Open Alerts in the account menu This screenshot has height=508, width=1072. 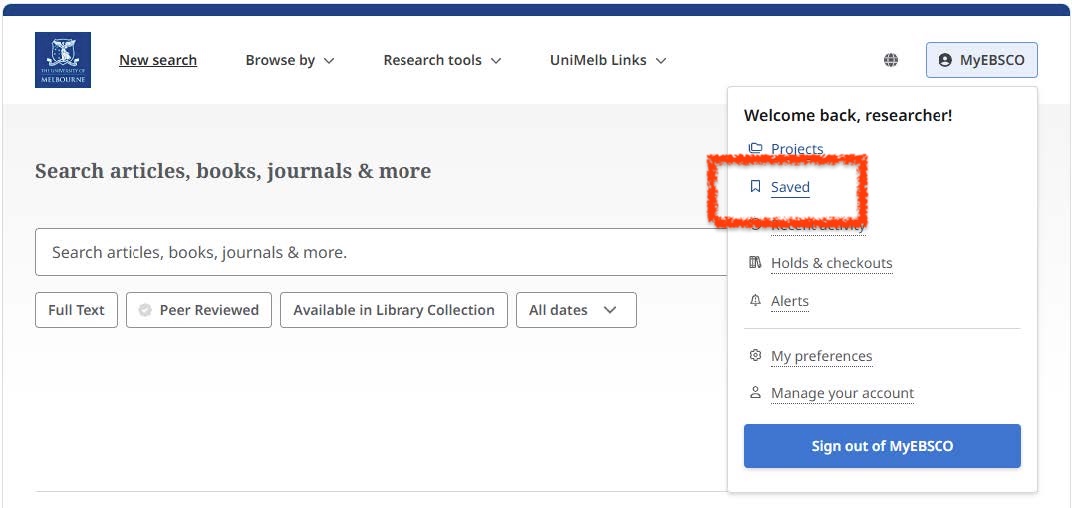pyautogui.click(x=790, y=302)
